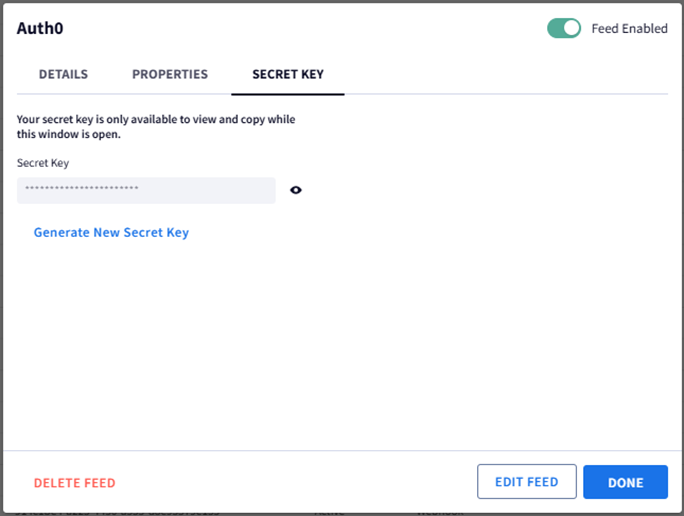Click the secret key availability notice text
684x516 pixels.
[156, 126]
